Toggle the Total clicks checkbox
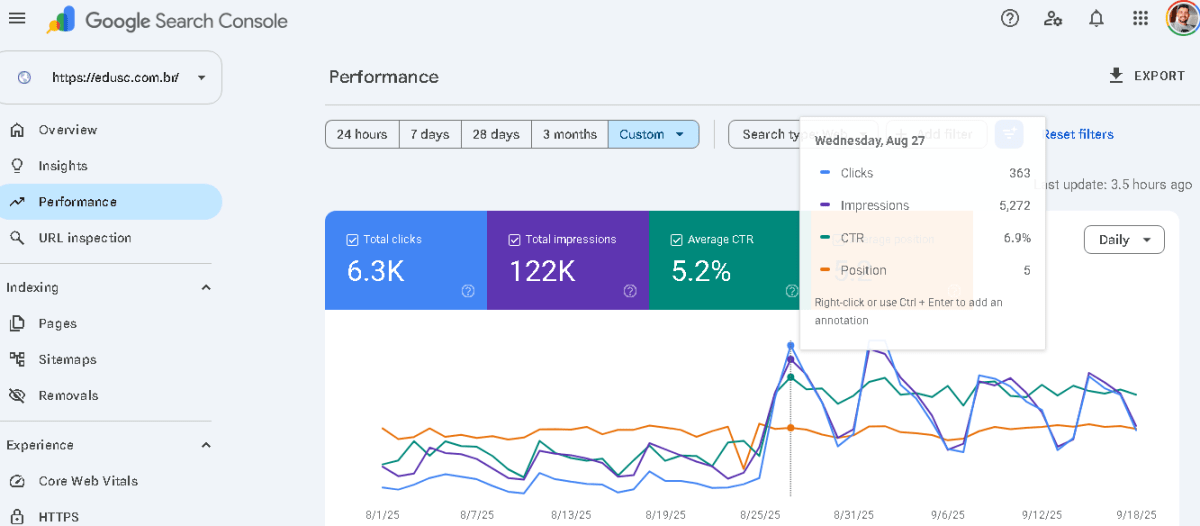The height and width of the screenshot is (526, 1200). click(352, 240)
